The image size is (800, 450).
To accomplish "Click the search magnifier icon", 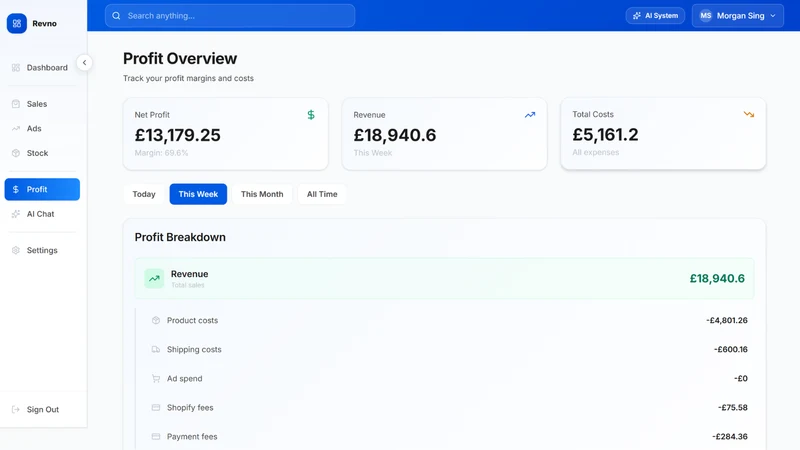I will [116, 16].
